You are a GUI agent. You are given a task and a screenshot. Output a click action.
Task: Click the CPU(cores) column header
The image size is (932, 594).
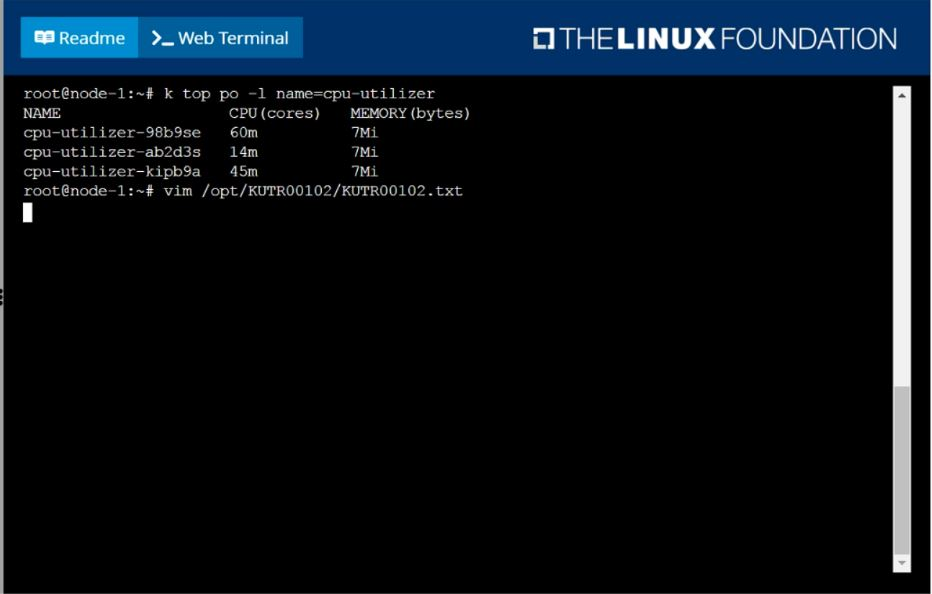(274, 114)
